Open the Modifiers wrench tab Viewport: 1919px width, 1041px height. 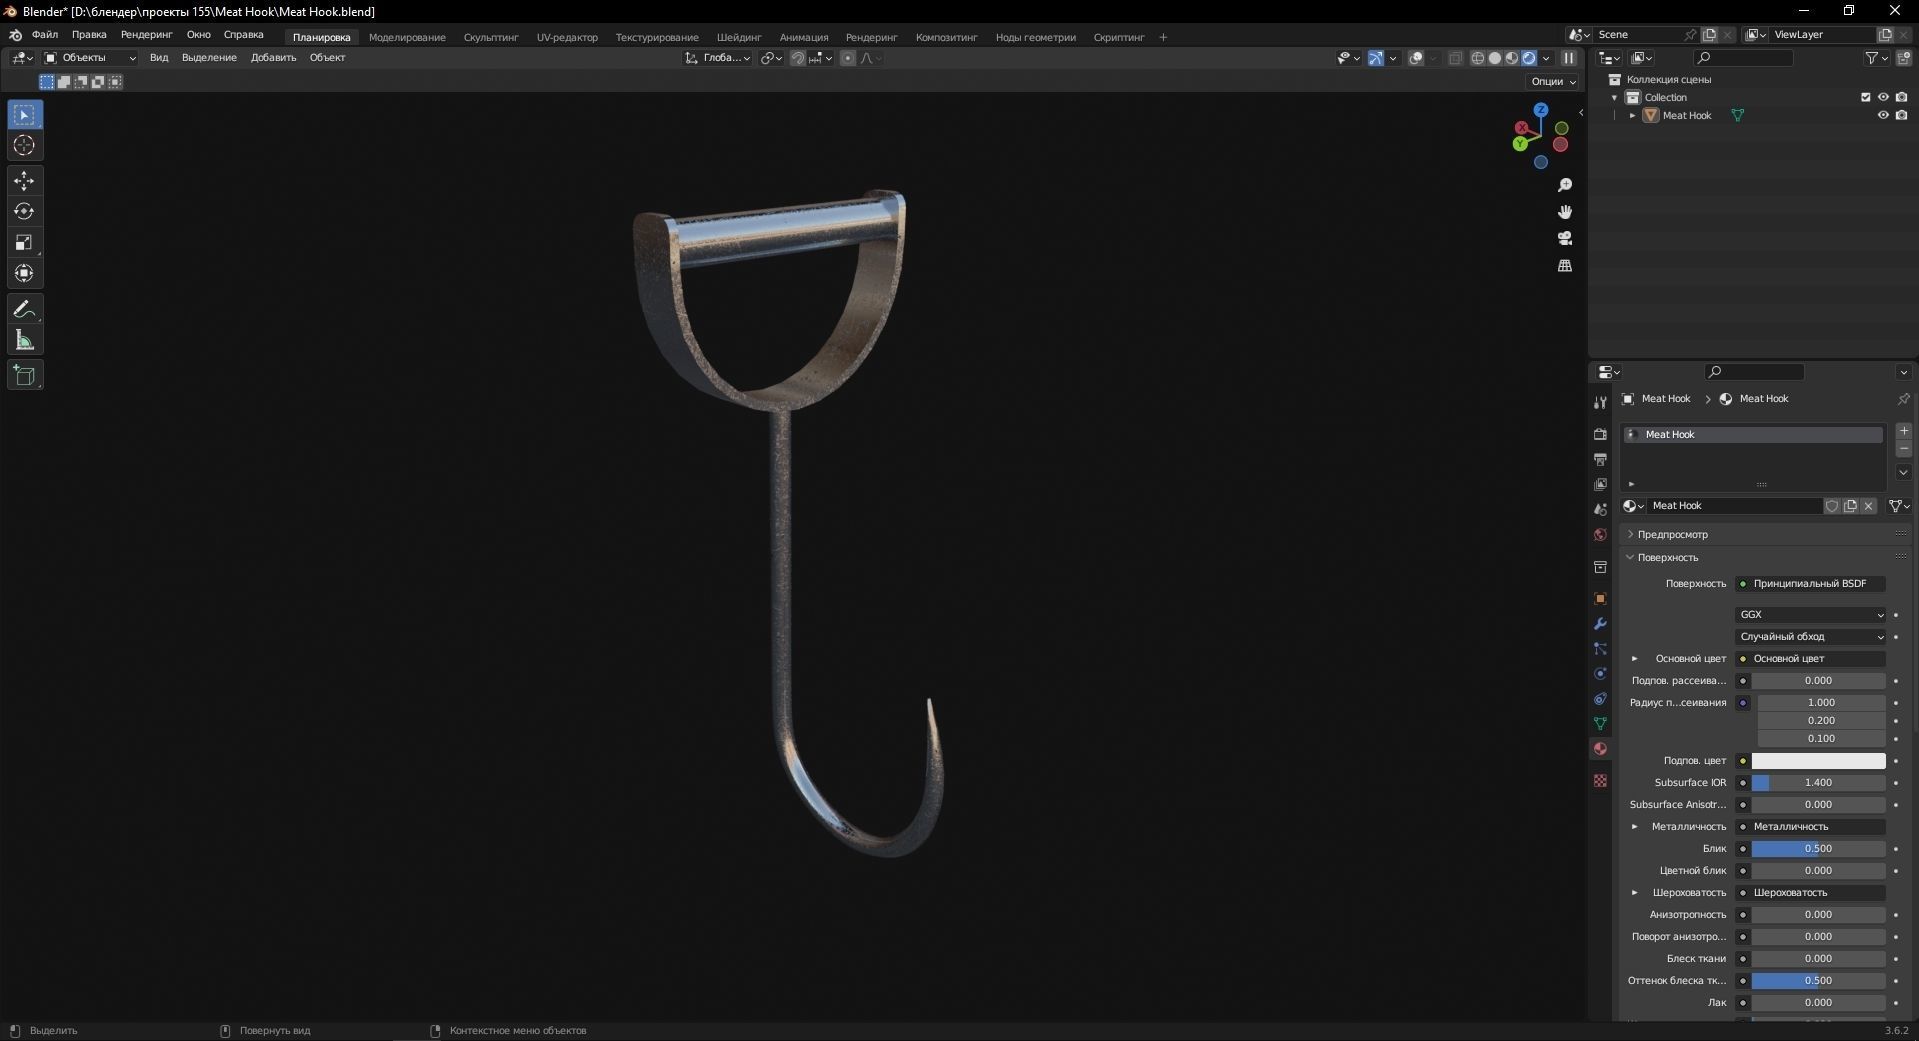[1600, 623]
